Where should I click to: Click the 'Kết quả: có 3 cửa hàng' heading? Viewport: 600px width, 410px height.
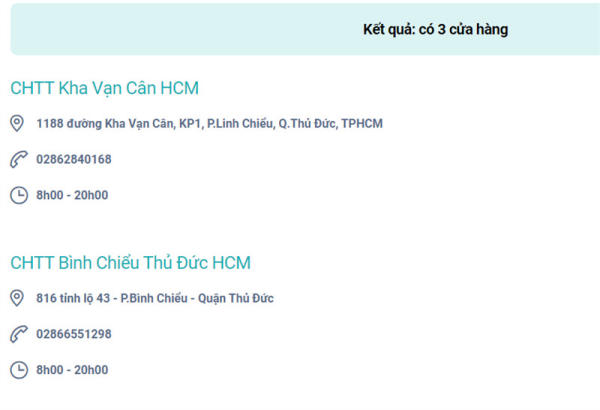[x=435, y=29]
